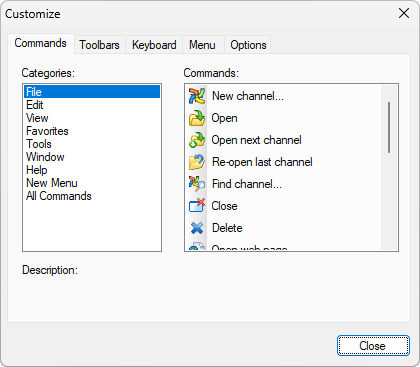420x367 pixels.
Task: Click the Close window icon with red X
Action: [x=197, y=206]
